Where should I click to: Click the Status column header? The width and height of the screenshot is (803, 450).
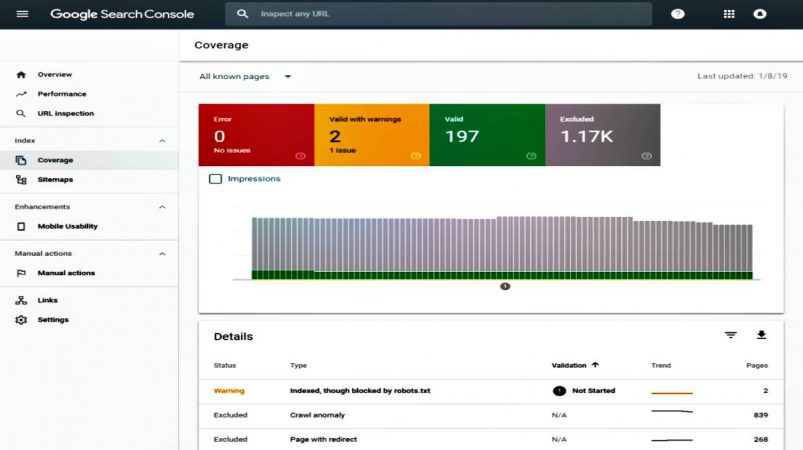click(x=225, y=366)
